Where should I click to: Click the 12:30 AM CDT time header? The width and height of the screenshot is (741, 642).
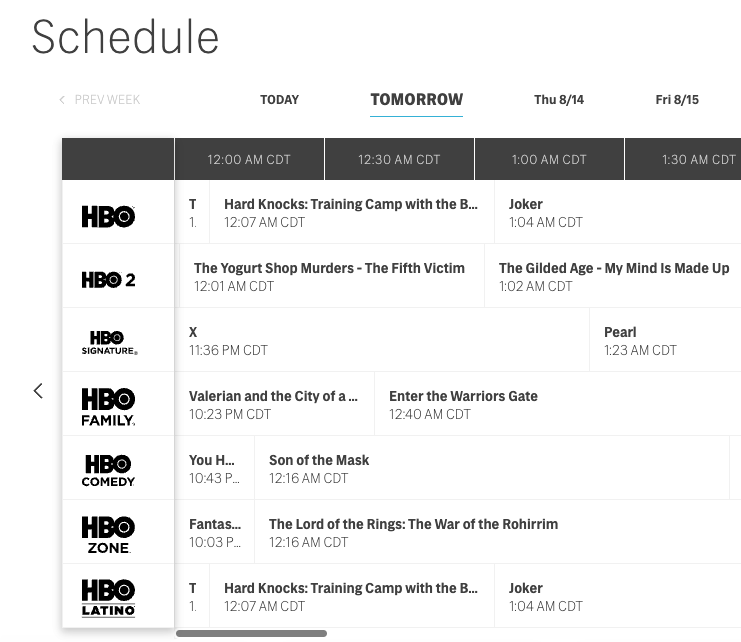coord(399,159)
